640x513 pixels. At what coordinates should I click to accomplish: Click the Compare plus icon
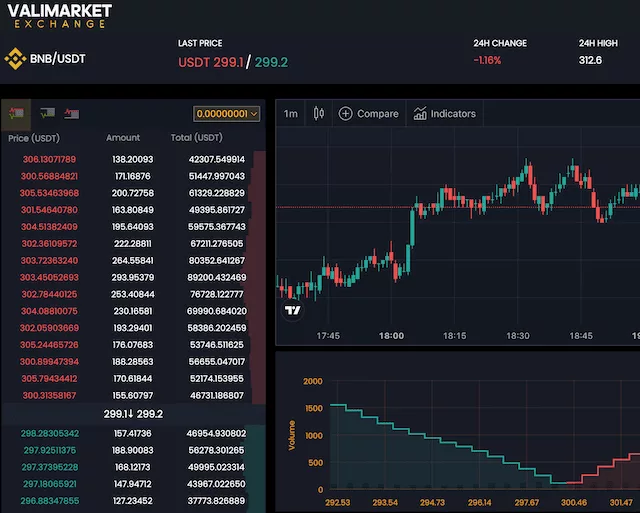pyautogui.click(x=345, y=114)
